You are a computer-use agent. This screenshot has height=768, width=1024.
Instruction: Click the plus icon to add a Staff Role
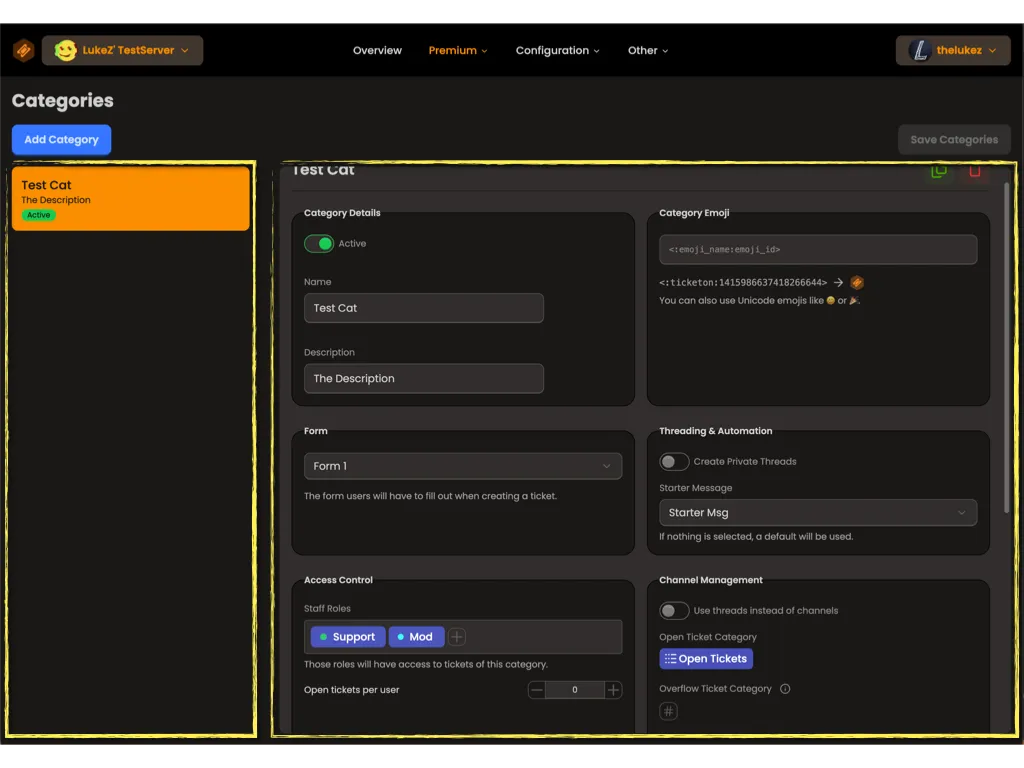(x=456, y=636)
